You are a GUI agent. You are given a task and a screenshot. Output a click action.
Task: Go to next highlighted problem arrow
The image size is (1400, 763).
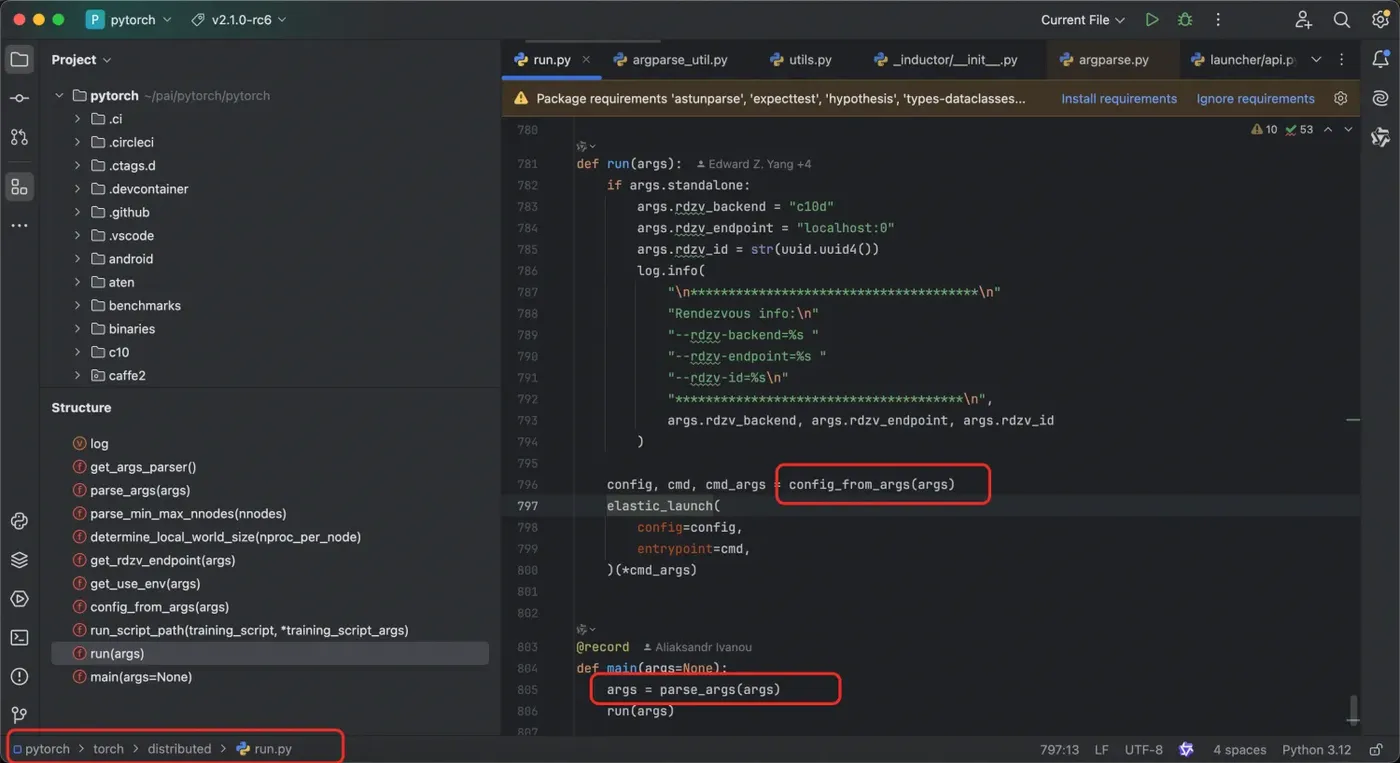tap(1348, 130)
